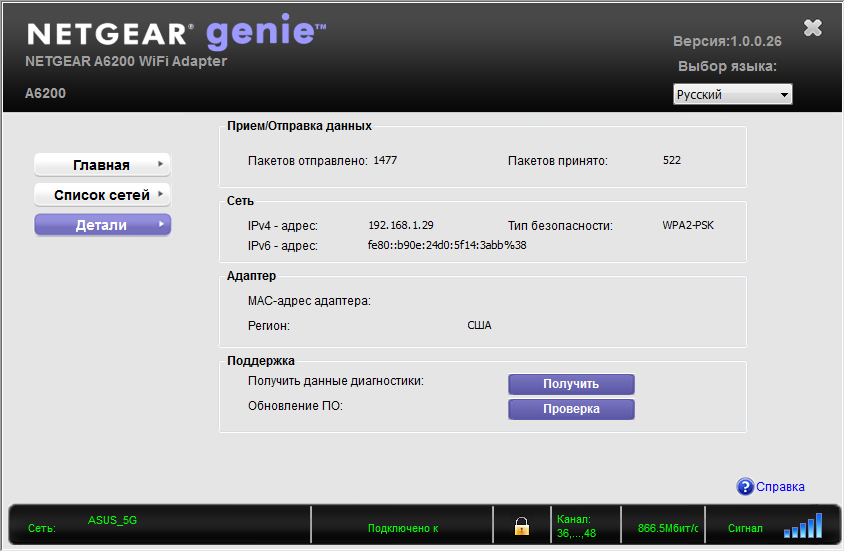Go to the Главная page
Screen dimensions: 845x552
click(102, 164)
